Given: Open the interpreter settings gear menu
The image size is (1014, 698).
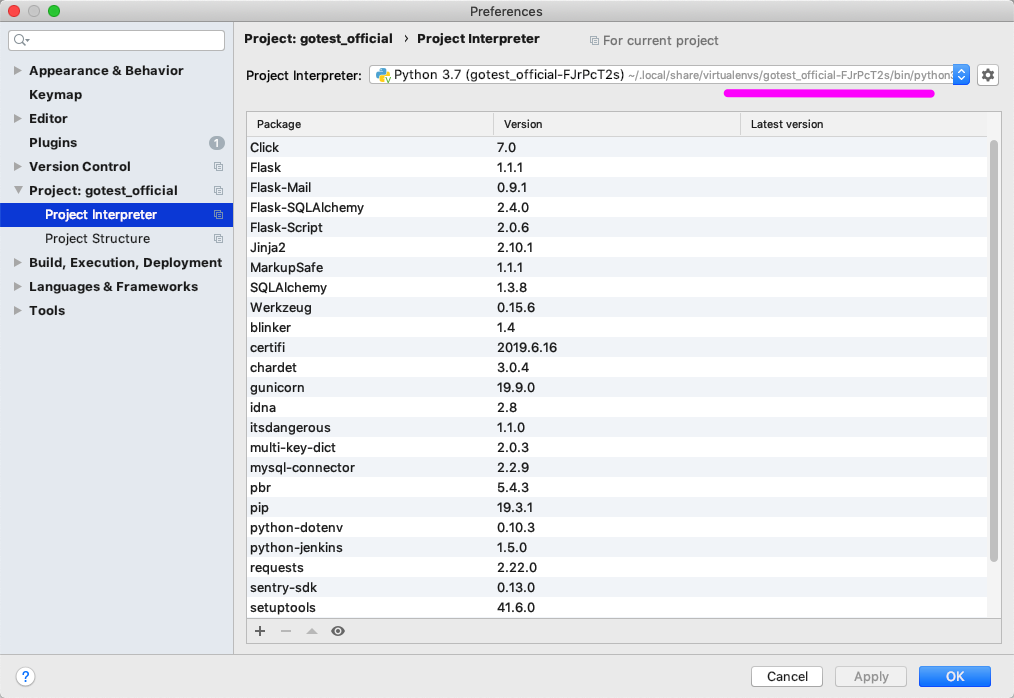Looking at the screenshot, I should pyautogui.click(x=987, y=74).
